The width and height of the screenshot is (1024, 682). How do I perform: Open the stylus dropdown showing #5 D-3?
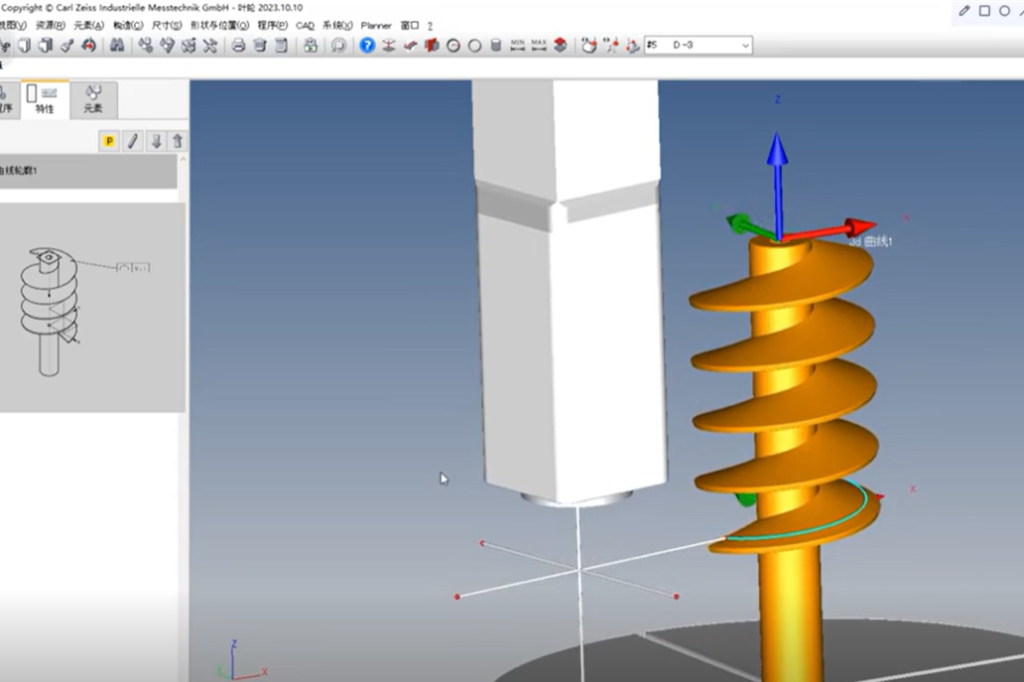point(698,45)
